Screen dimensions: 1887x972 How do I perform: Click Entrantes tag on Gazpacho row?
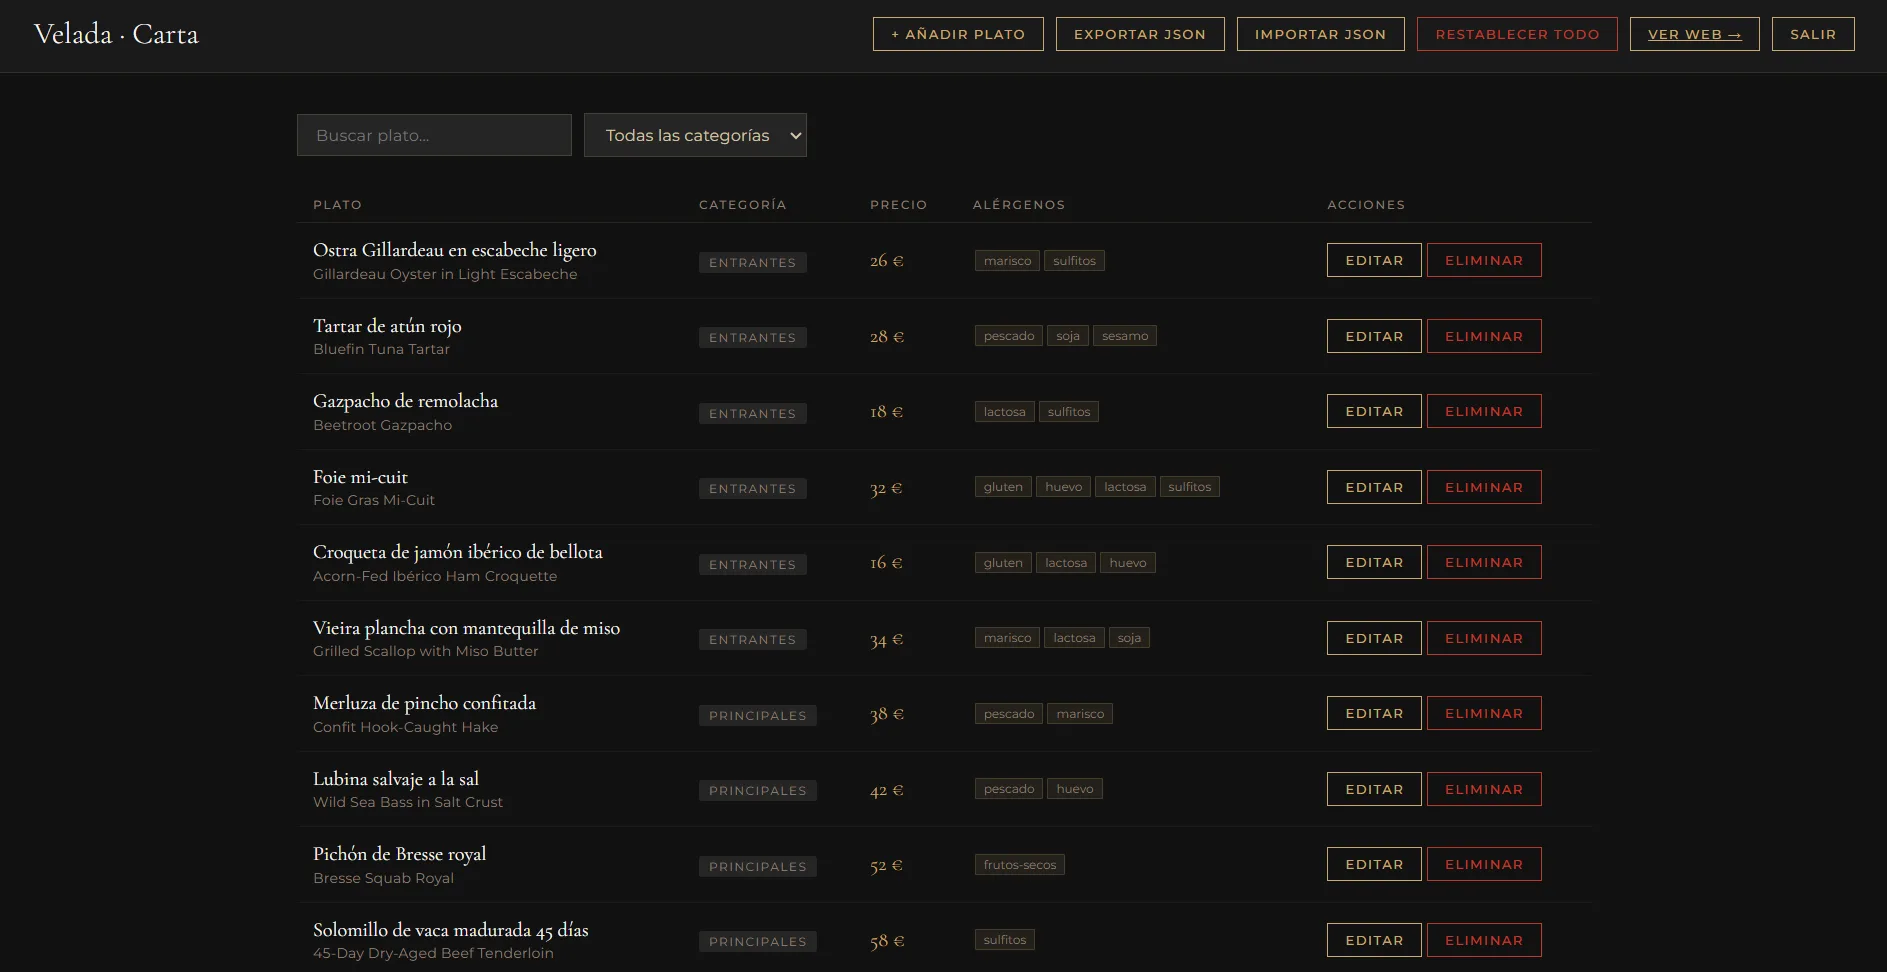coord(752,413)
